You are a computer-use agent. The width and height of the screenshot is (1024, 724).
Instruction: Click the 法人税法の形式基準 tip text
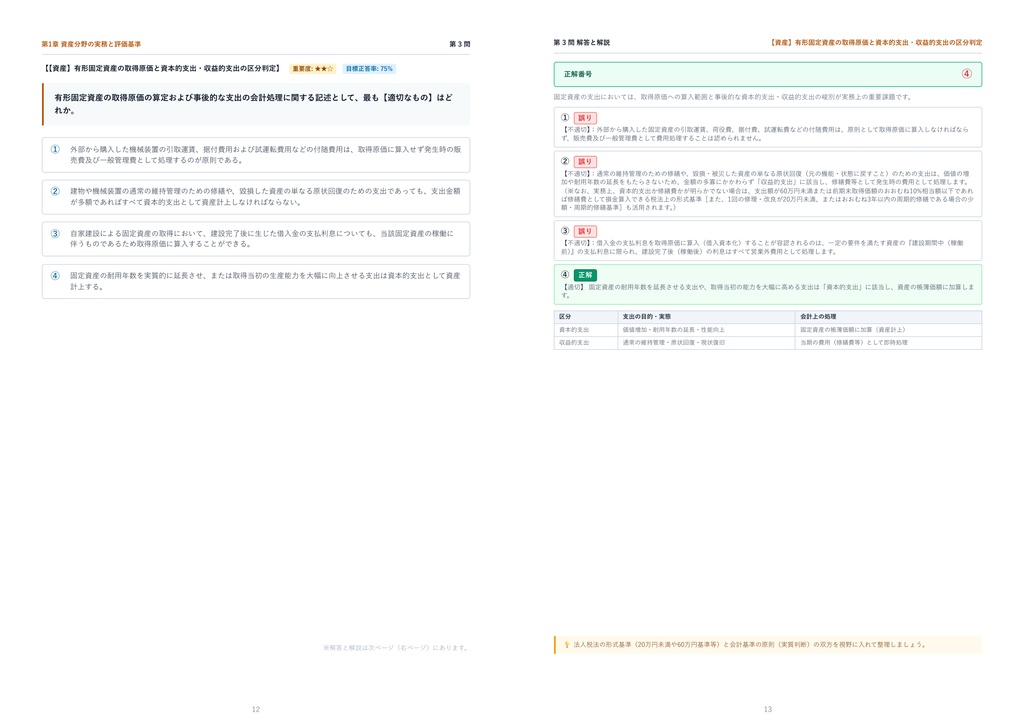[x=750, y=644]
